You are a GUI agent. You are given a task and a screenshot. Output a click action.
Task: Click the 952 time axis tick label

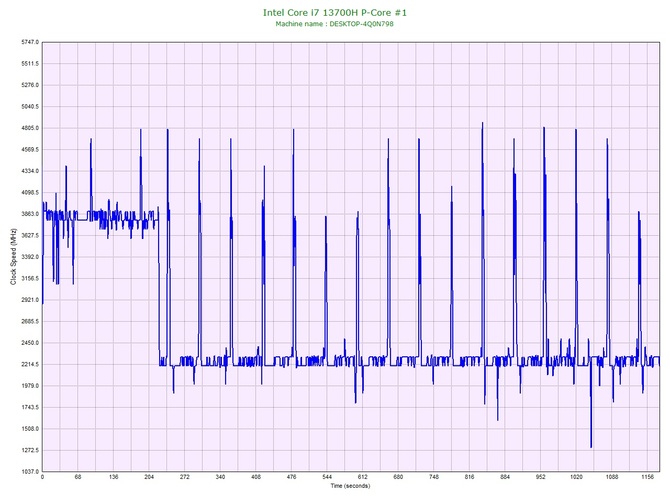click(x=541, y=477)
